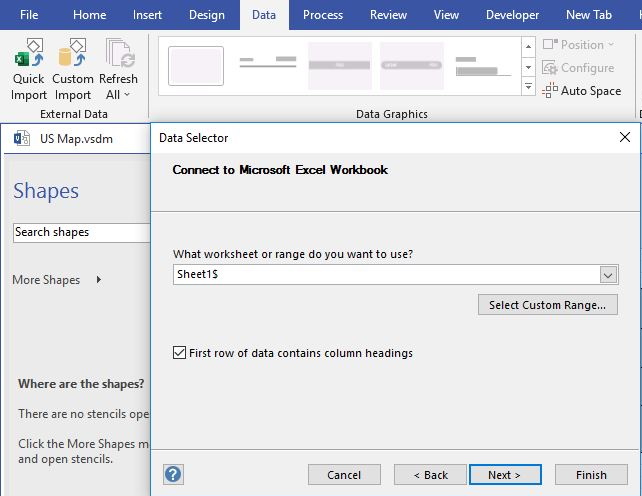The height and width of the screenshot is (496, 642).
Task: Click the Custom Import icon
Action: coord(72,54)
